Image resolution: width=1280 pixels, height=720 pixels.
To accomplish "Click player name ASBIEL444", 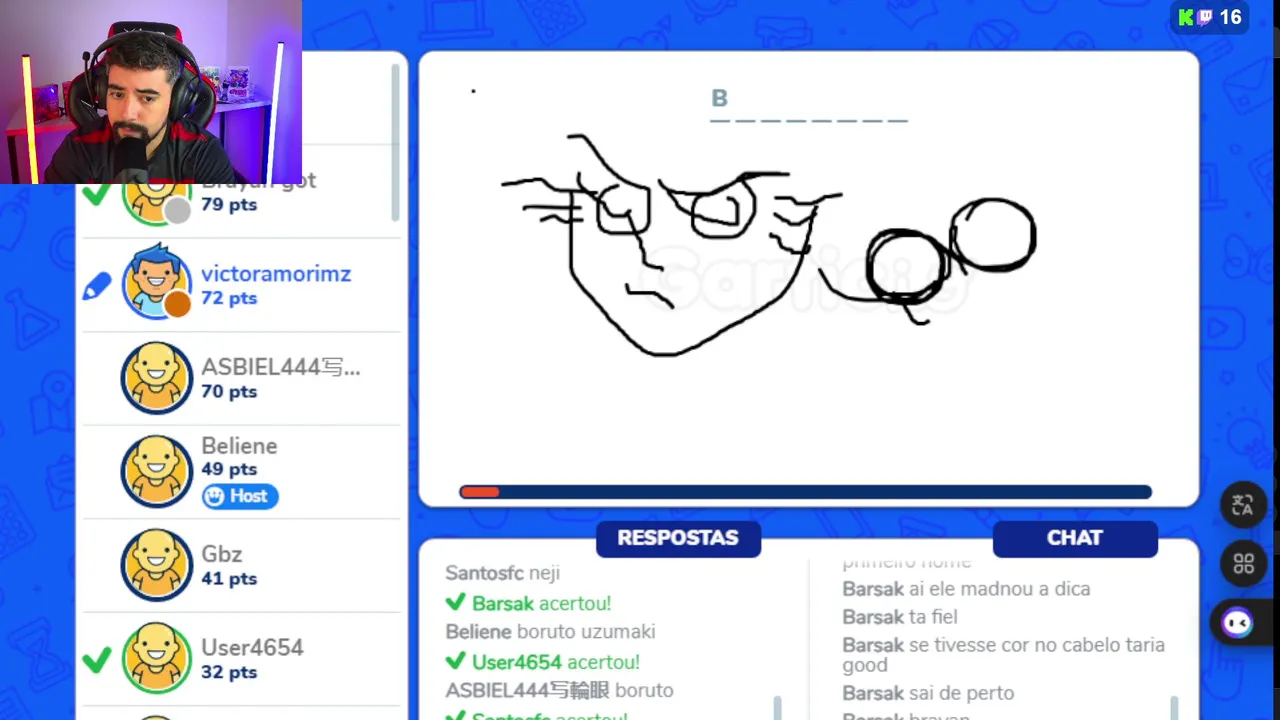I will [x=281, y=367].
